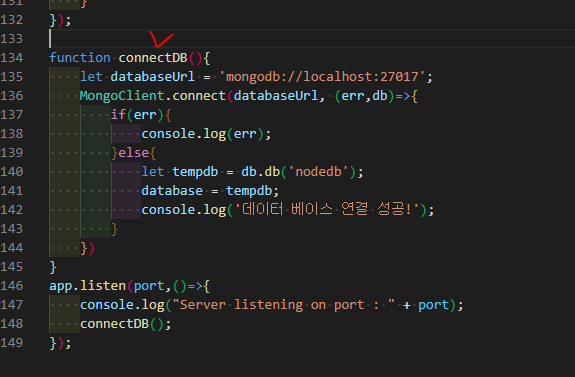Click 'tempdb' in the let declaration
575x377 pixels.
195,172
